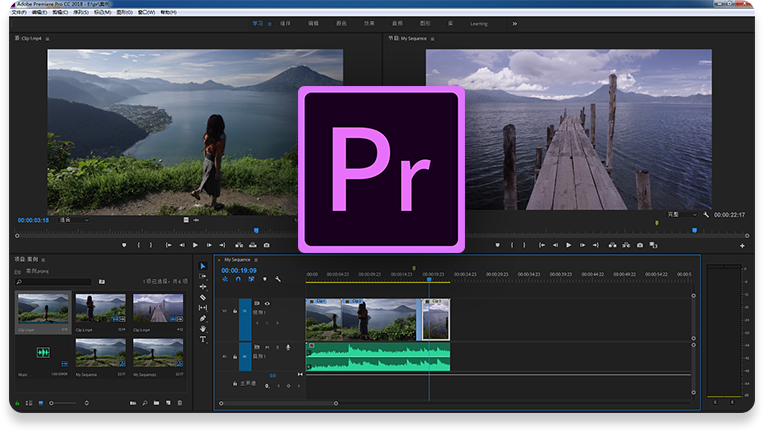Click Find magnifier at Project panel bottom

tap(145, 403)
